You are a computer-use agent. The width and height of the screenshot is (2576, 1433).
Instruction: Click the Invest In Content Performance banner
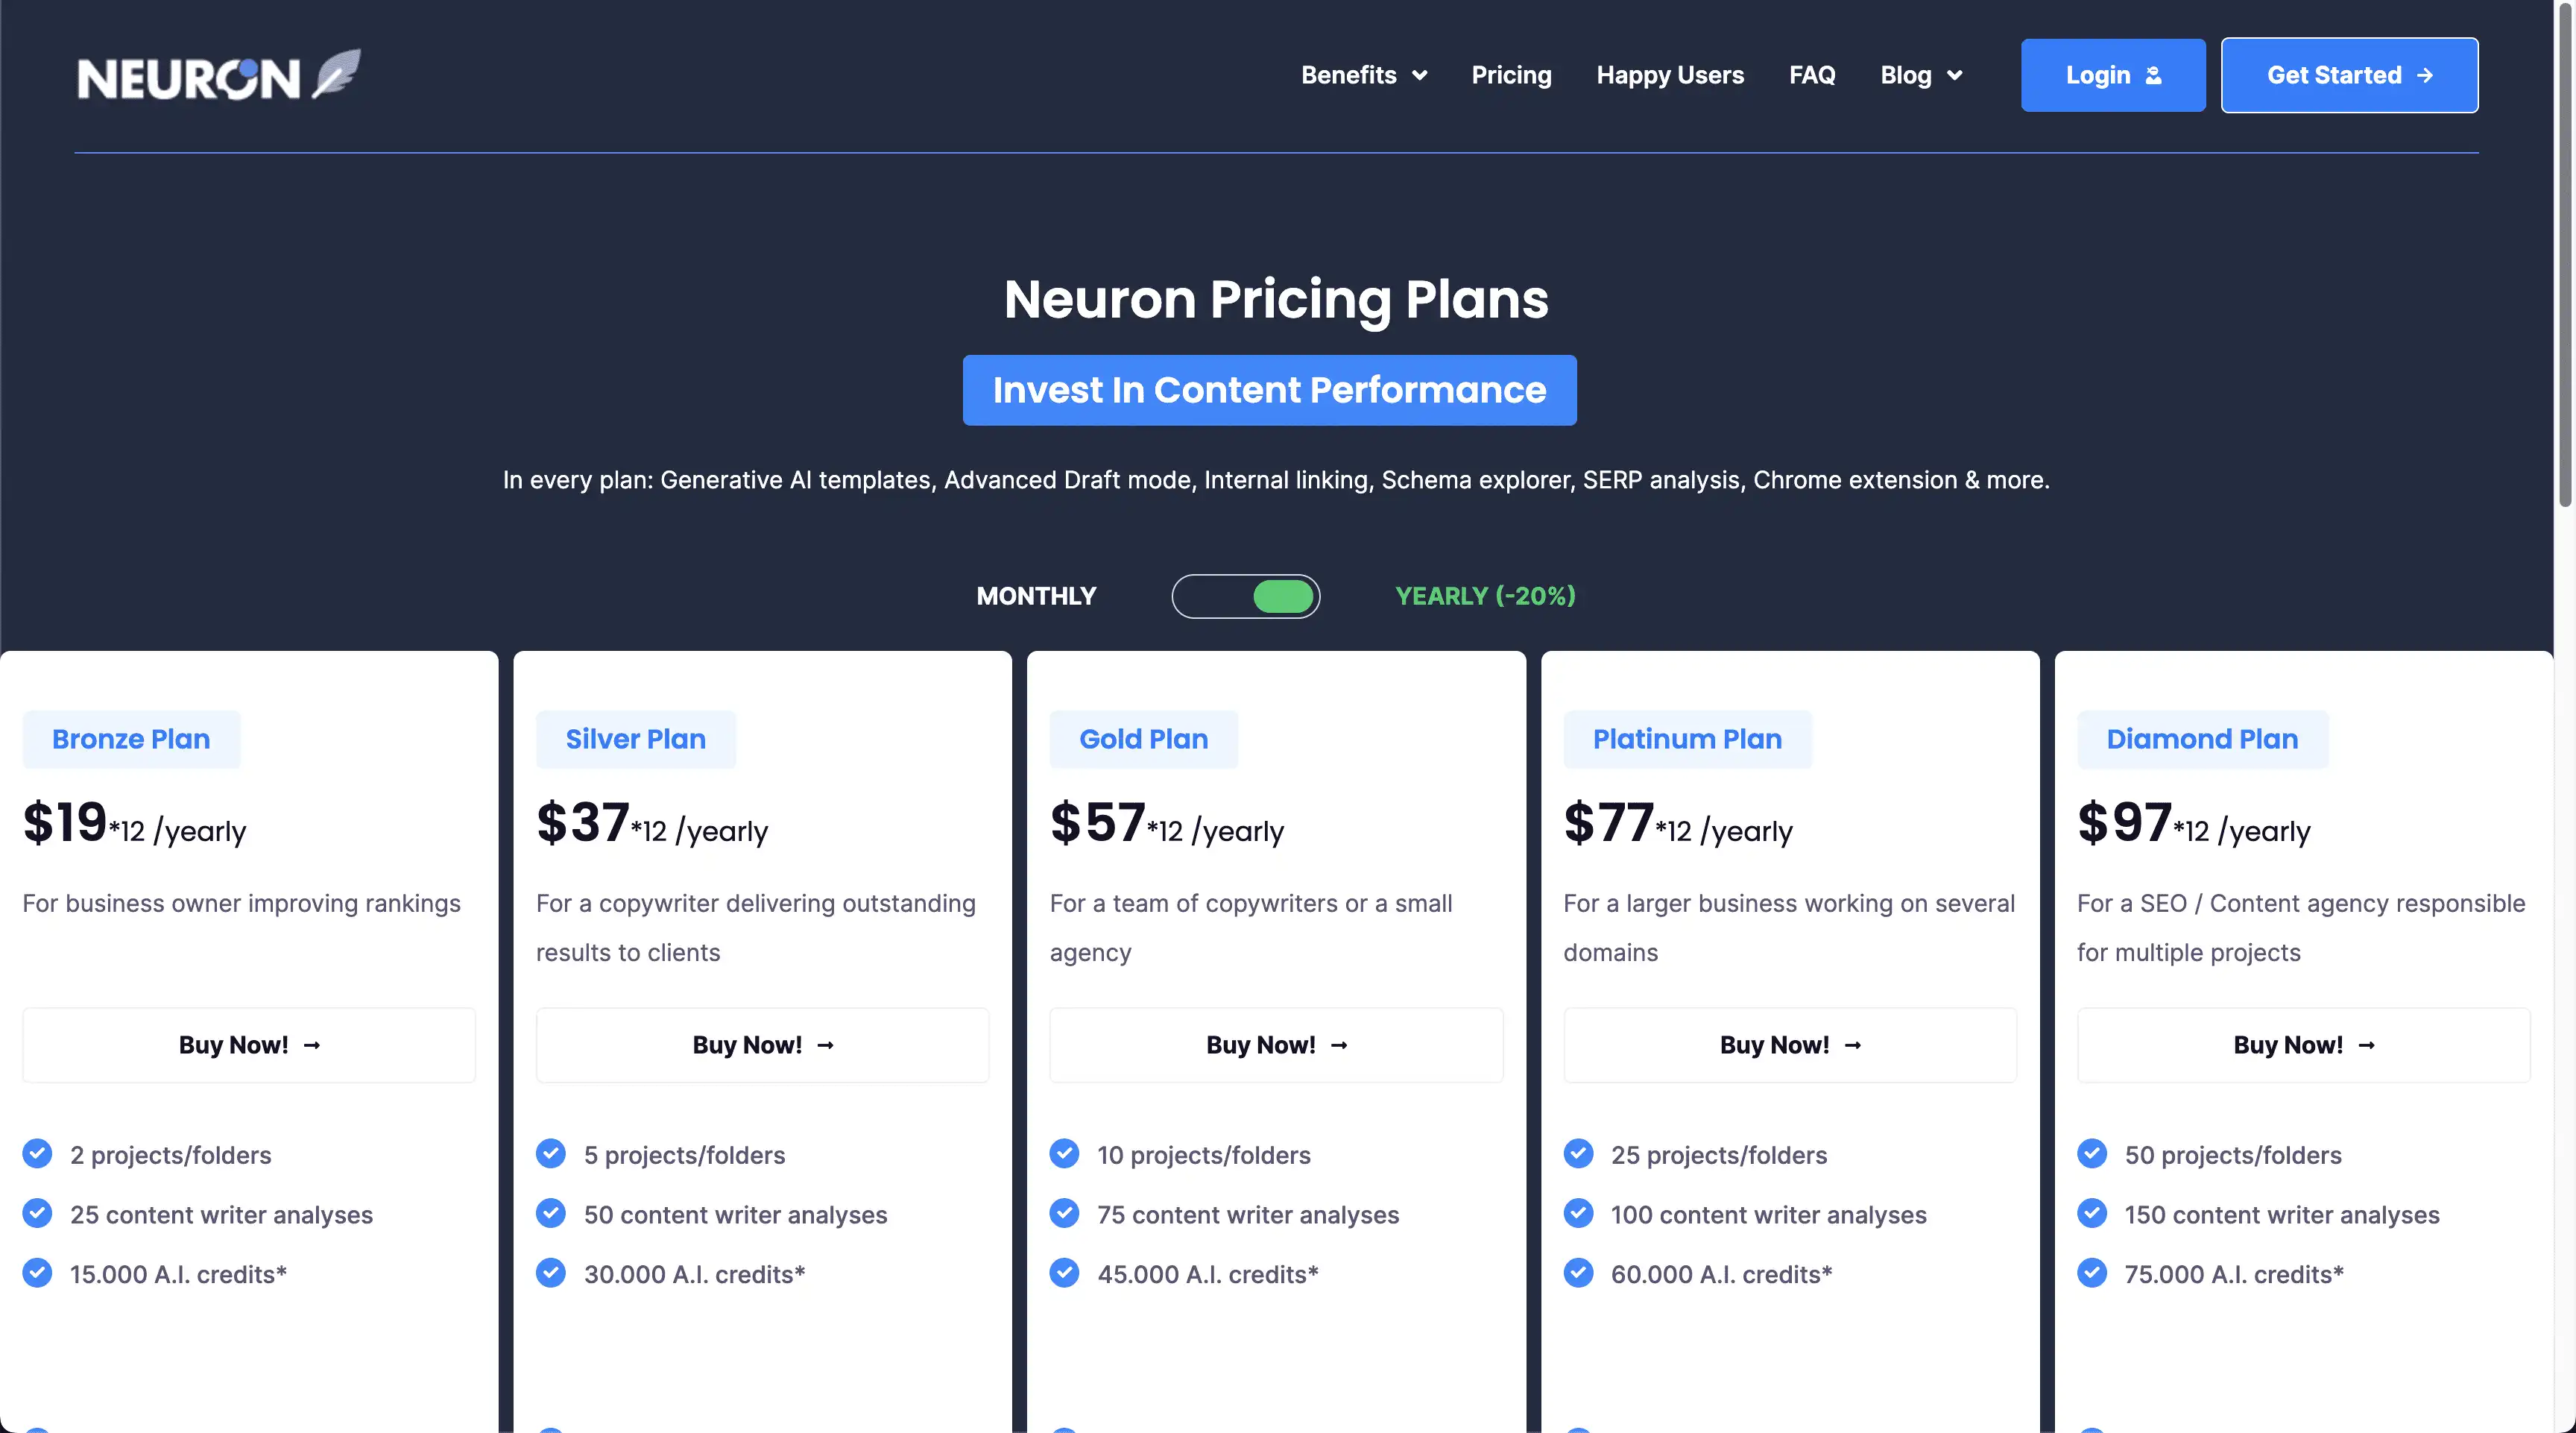(1269, 390)
